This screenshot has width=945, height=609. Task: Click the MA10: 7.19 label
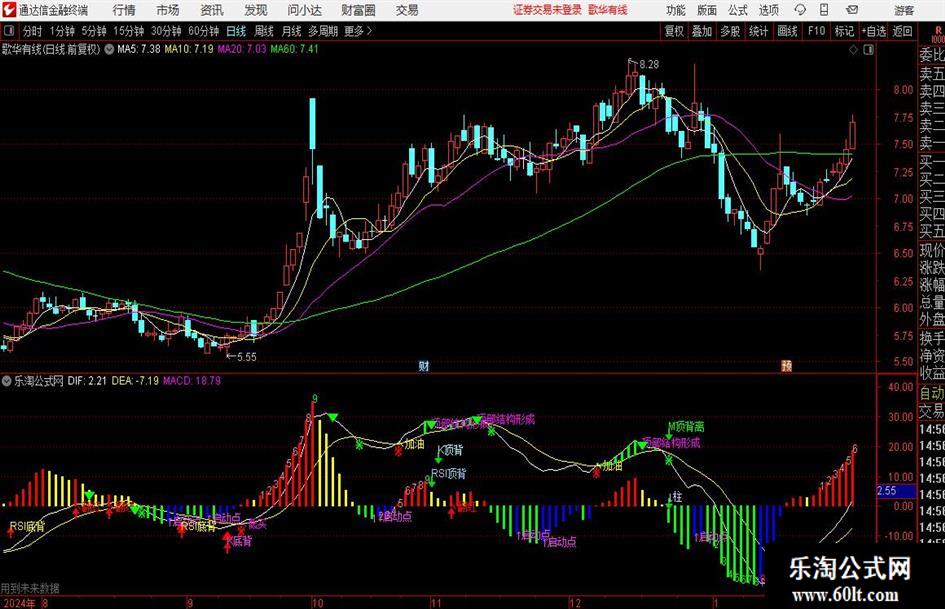point(189,49)
